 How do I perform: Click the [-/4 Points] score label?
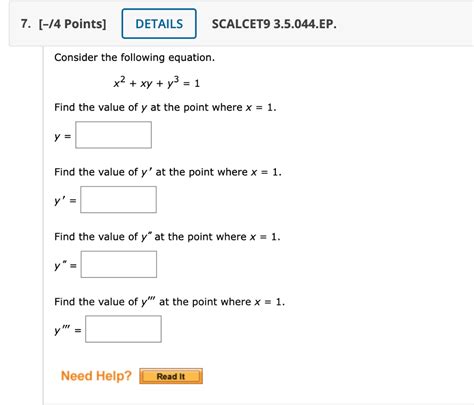point(72,24)
